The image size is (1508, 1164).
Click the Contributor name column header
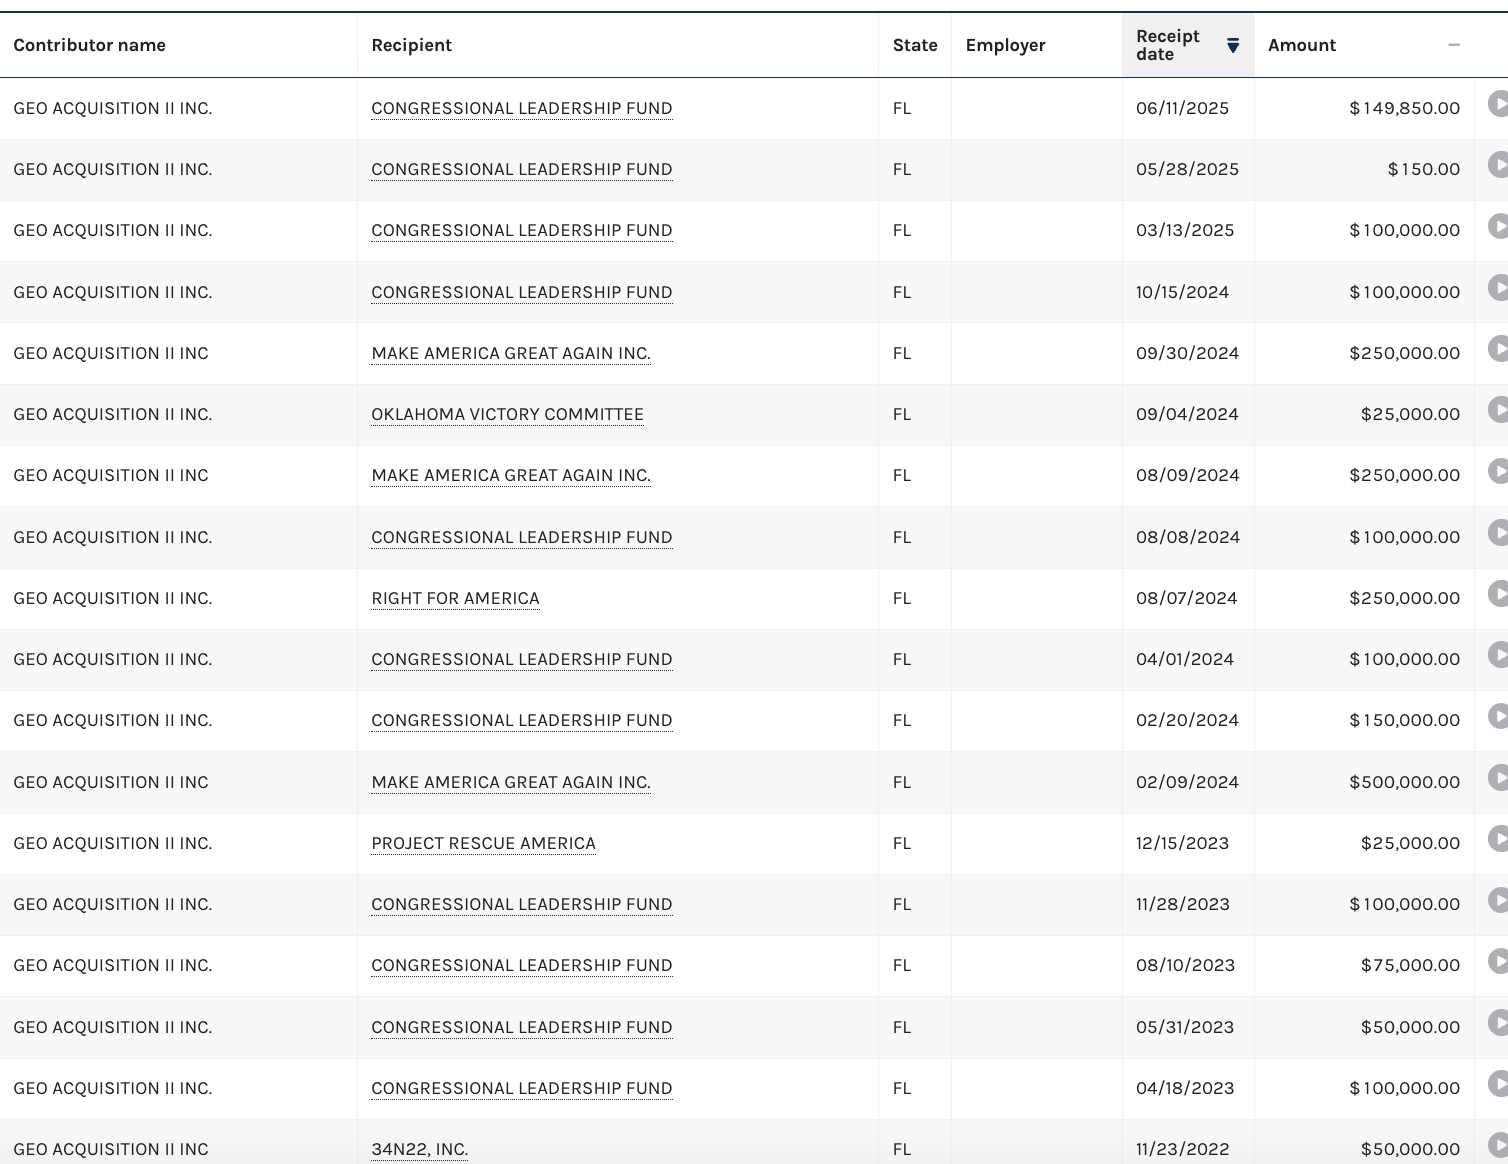point(89,45)
